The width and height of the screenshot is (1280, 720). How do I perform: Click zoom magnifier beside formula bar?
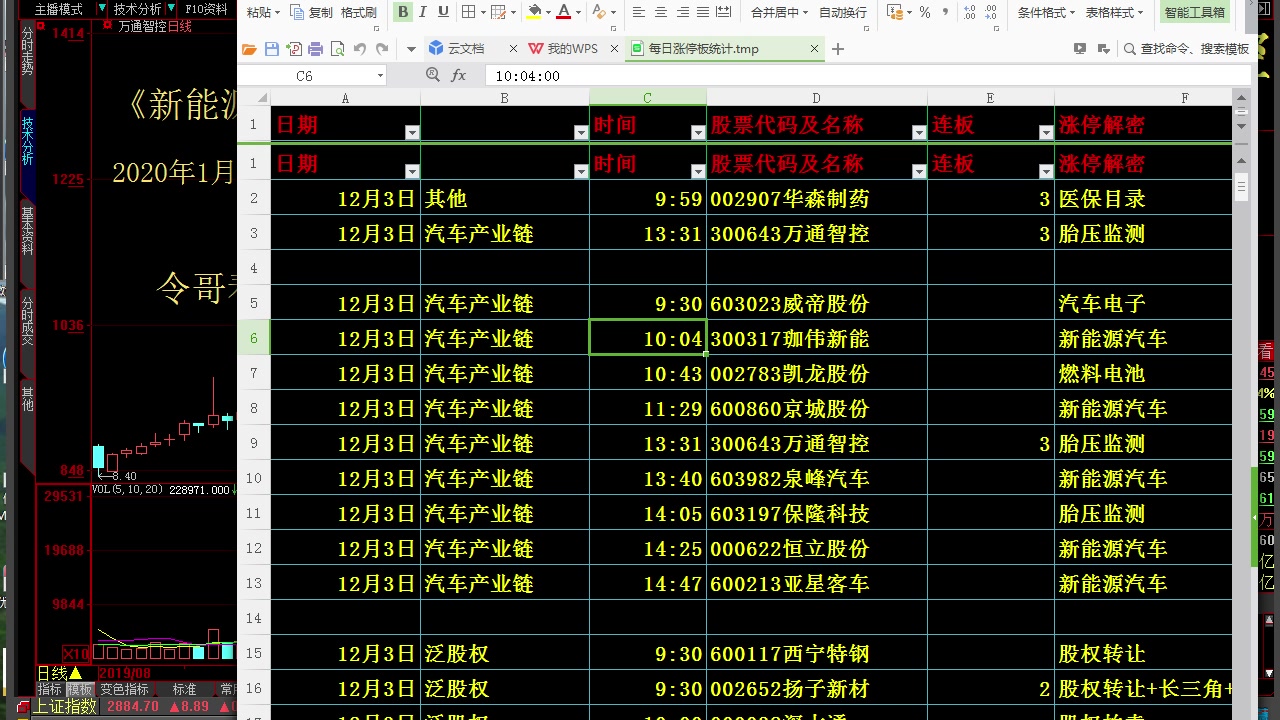[433, 75]
